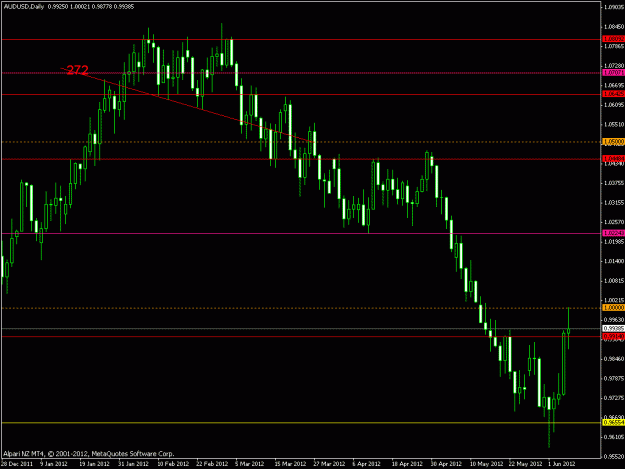The height and width of the screenshot is (469, 625).
Task: Select the olive horizontal line at 0.96554
Action: point(301,423)
